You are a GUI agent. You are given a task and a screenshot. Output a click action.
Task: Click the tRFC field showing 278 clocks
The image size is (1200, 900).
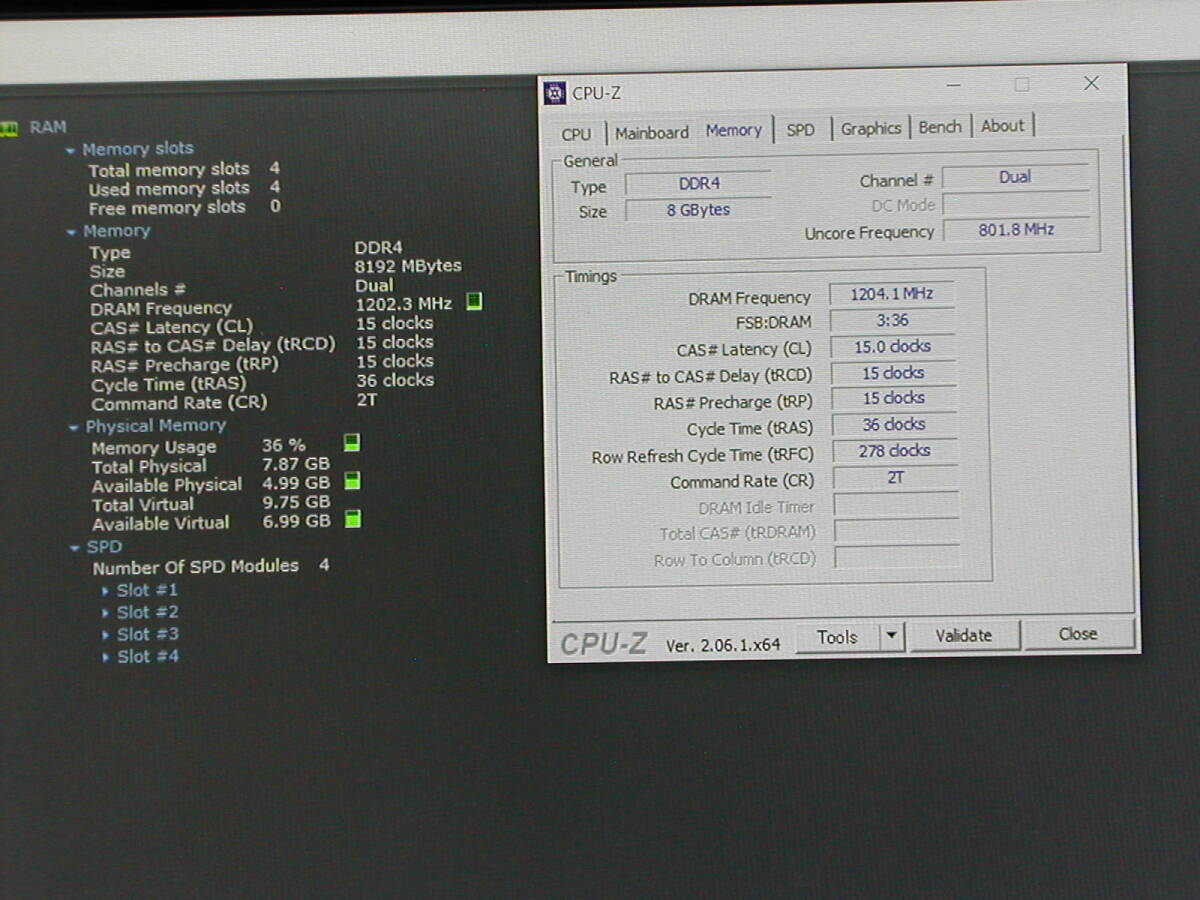click(x=894, y=451)
